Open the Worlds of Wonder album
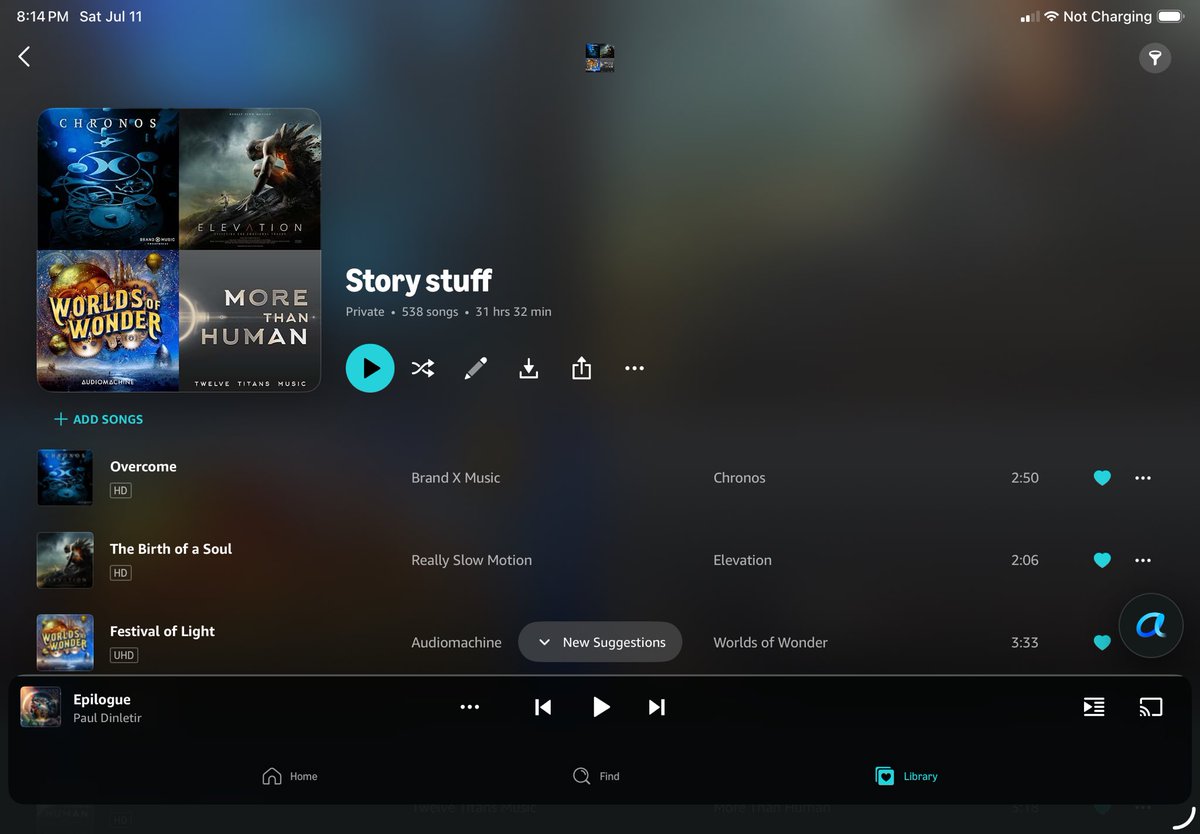The height and width of the screenshot is (834, 1200). (x=770, y=642)
